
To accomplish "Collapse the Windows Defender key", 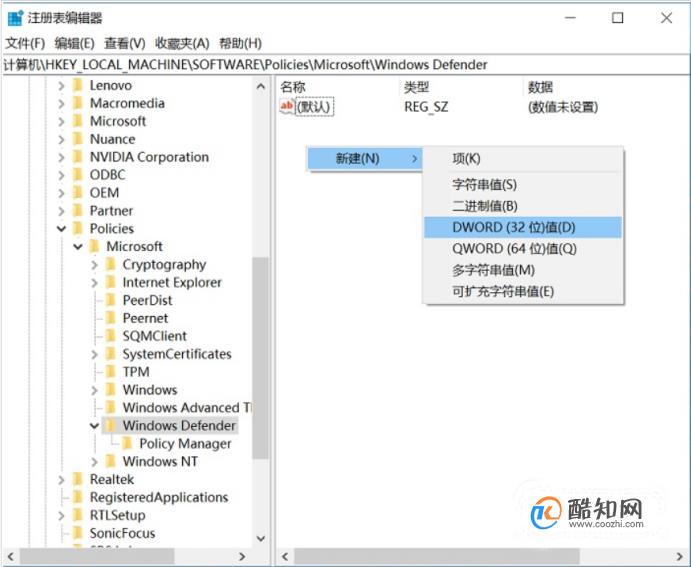I will 94,426.
